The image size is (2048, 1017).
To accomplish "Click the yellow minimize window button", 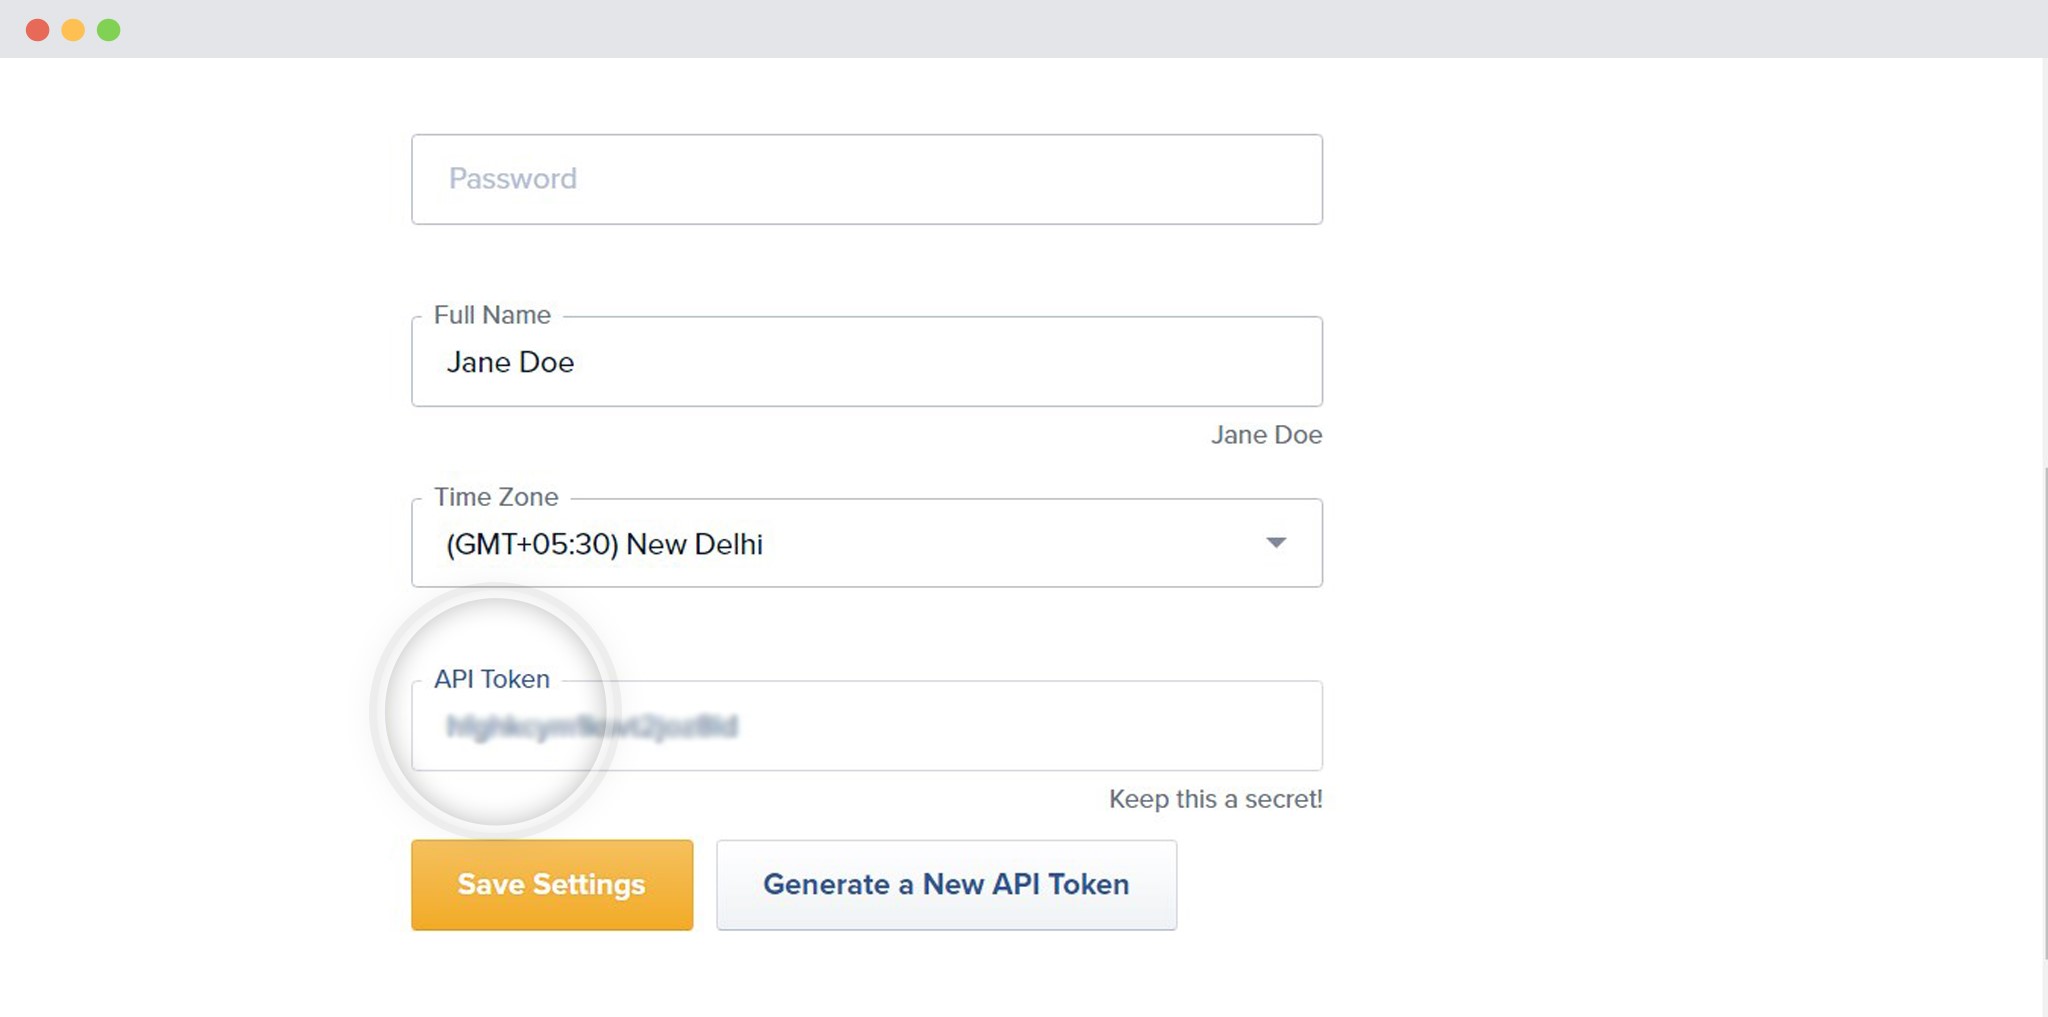I will (x=73, y=30).
